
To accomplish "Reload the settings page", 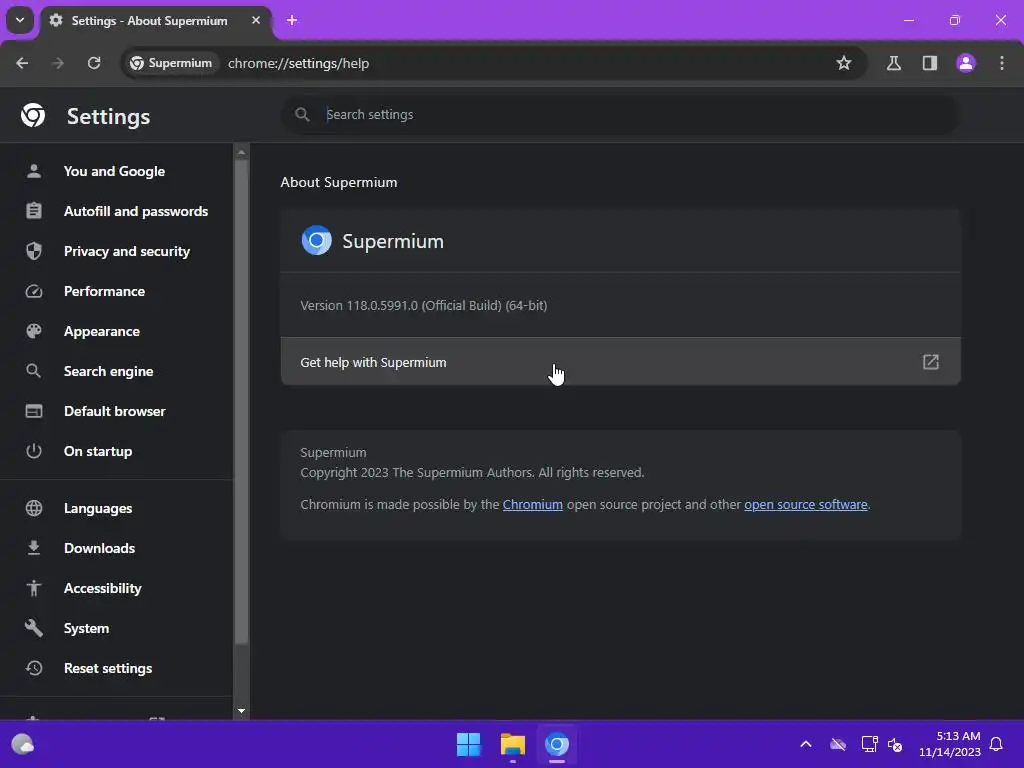I will point(94,63).
